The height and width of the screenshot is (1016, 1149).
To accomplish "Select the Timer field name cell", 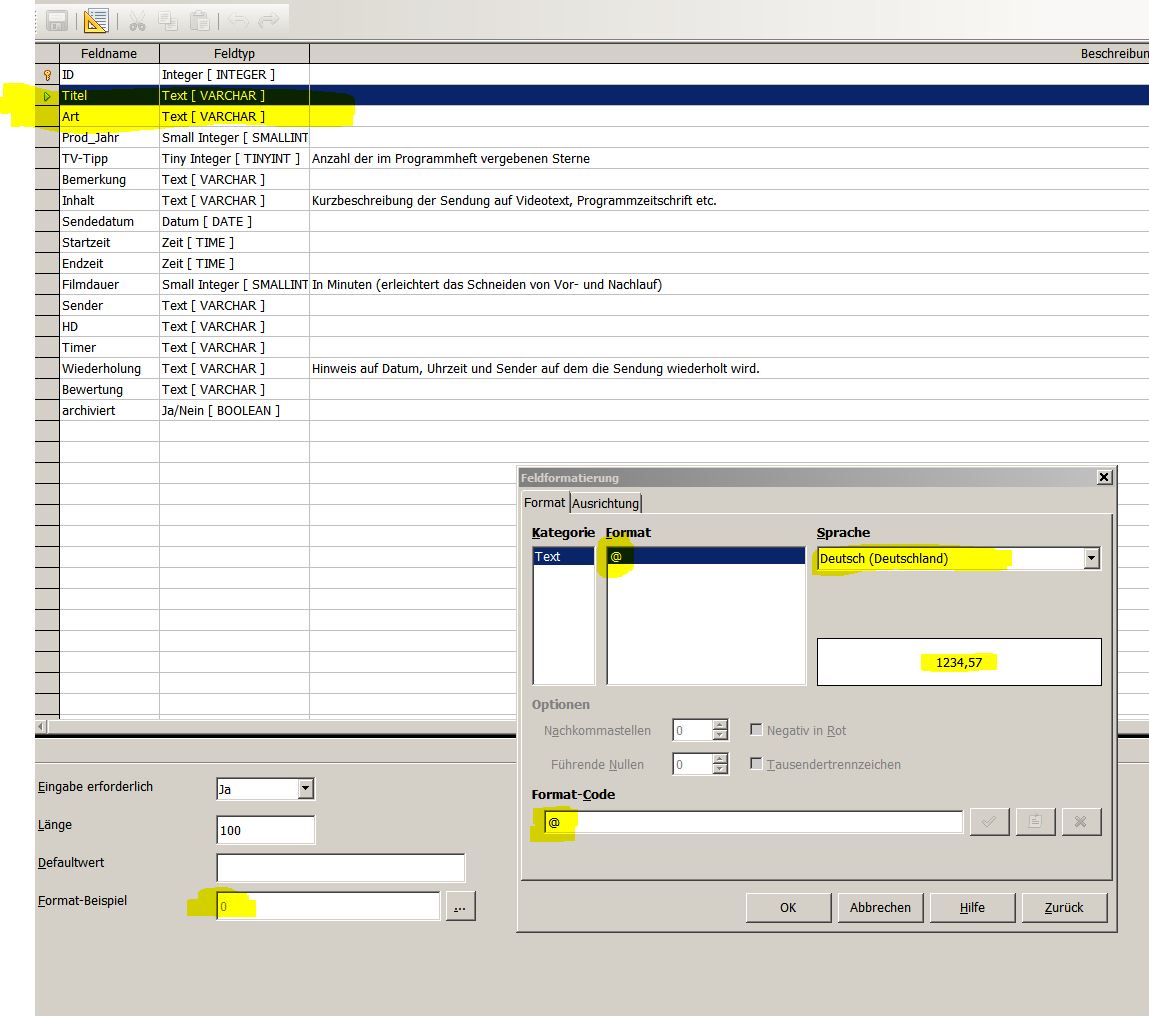I will tap(109, 347).
